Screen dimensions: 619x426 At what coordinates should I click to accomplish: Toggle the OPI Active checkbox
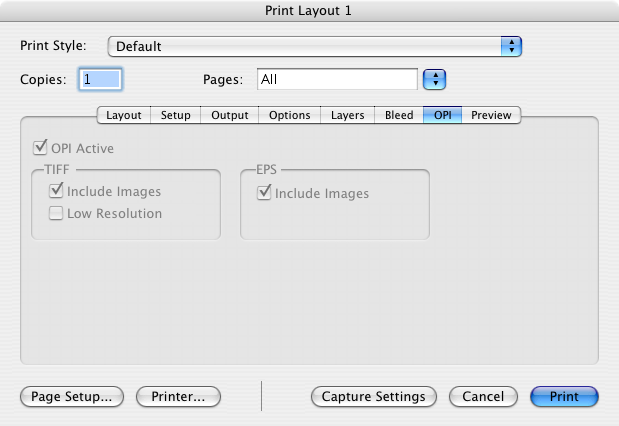pos(41,149)
